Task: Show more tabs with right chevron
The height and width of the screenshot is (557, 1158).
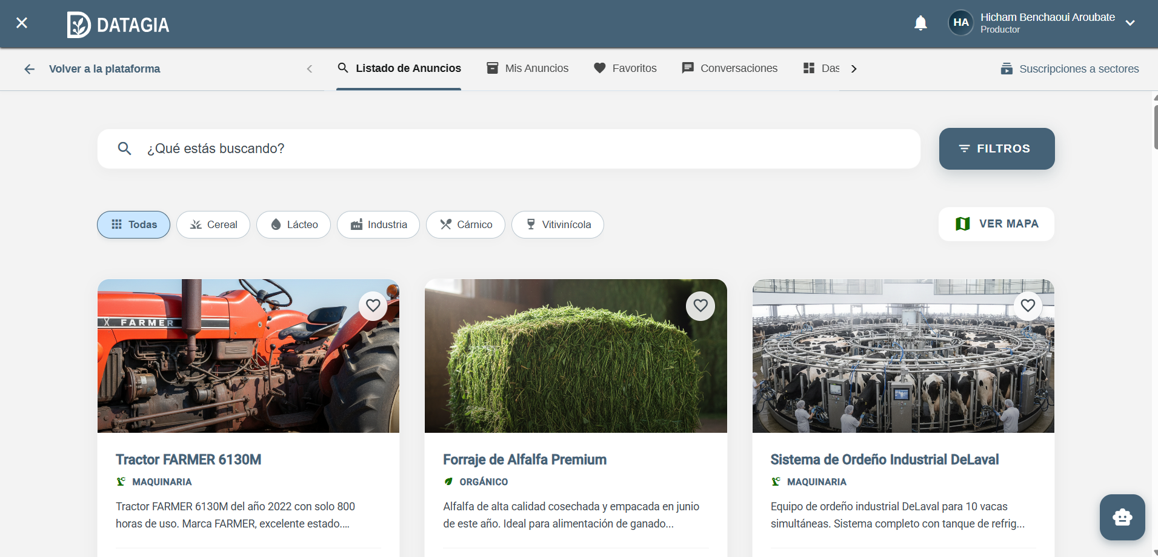Action: click(x=854, y=69)
